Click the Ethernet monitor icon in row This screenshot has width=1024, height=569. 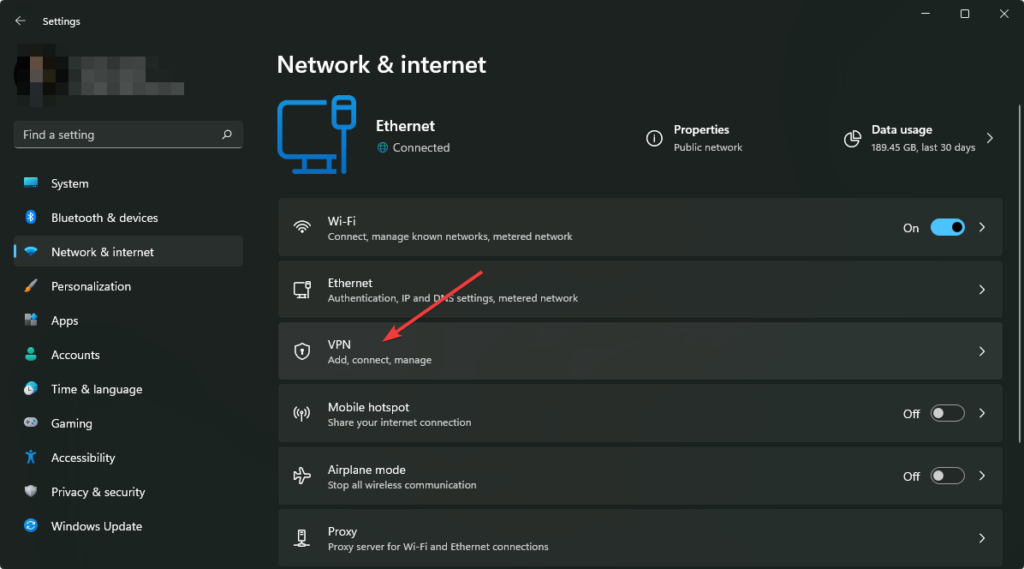tap(302, 289)
